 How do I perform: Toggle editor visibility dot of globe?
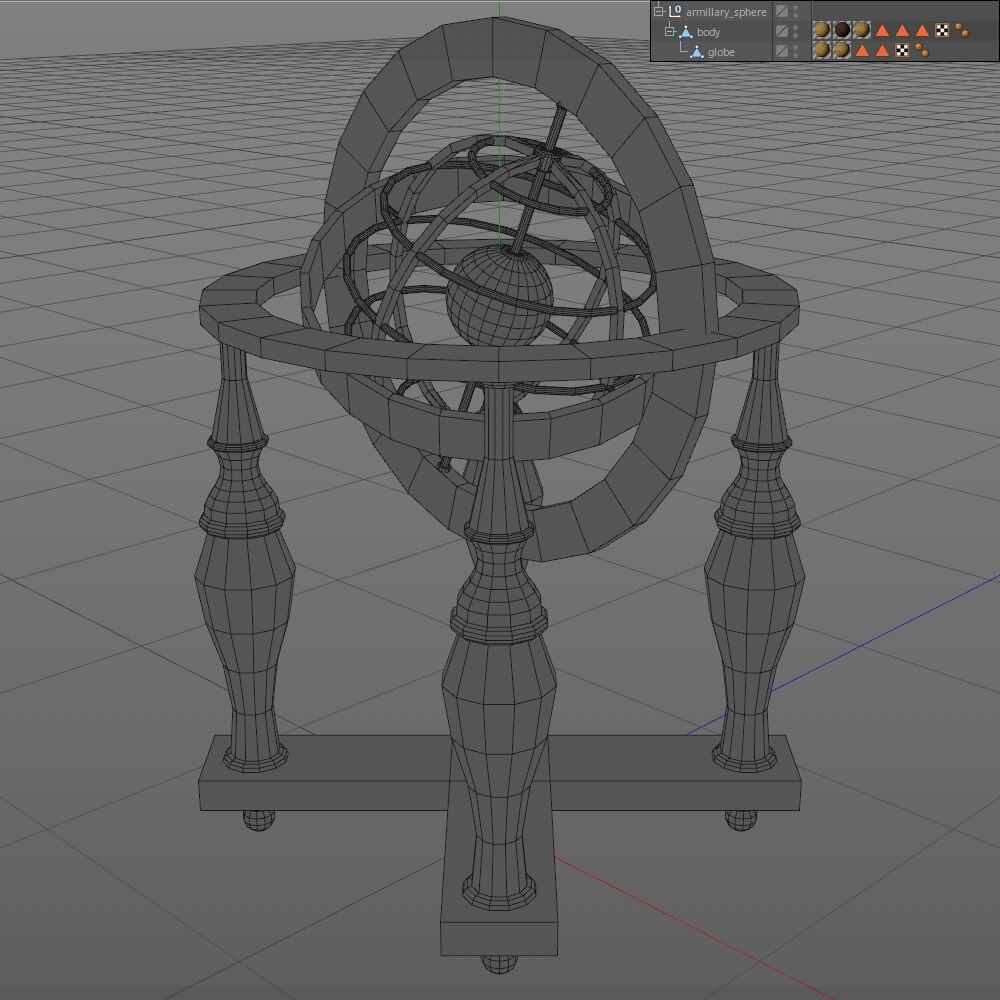click(795, 47)
